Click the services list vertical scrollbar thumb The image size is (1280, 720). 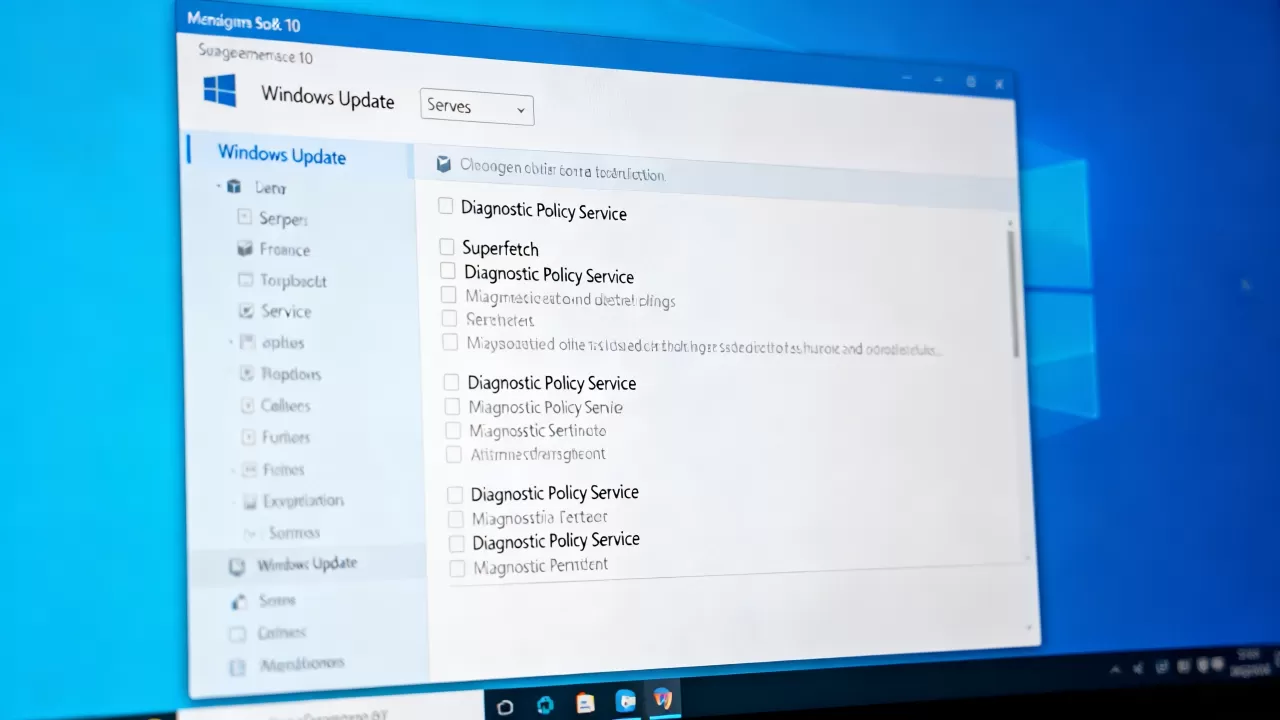1013,294
